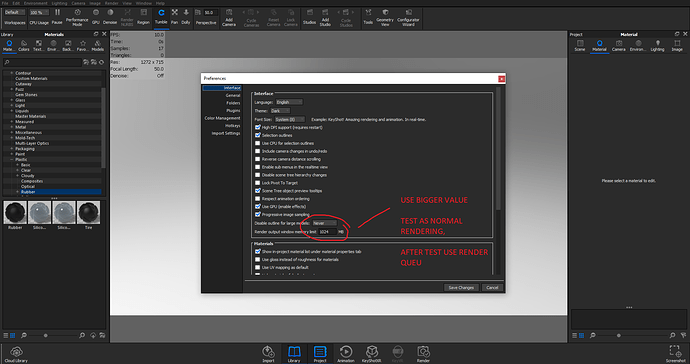Adjust the Library thumbnail size slider
Viewport: 690px width, 364px height.
tap(45, 335)
